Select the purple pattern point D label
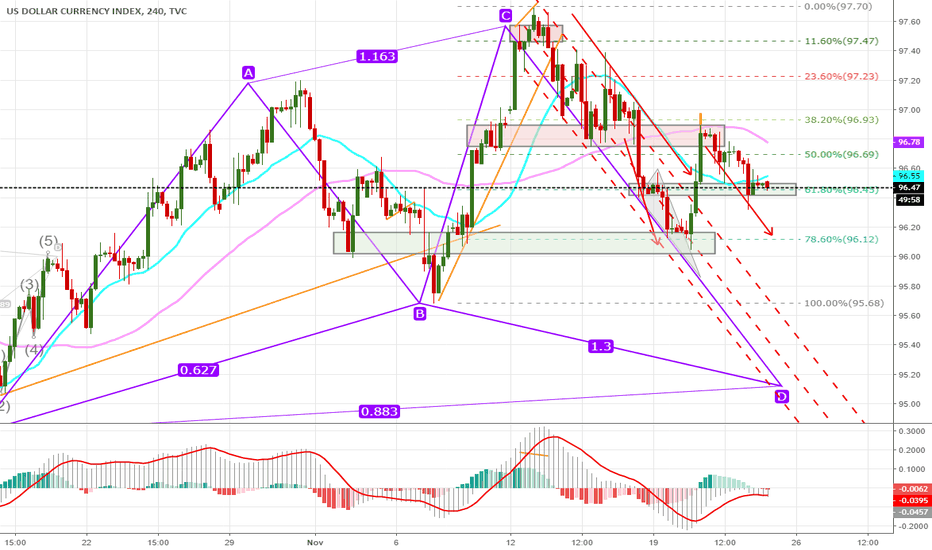932x550 pixels. point(782,397)
